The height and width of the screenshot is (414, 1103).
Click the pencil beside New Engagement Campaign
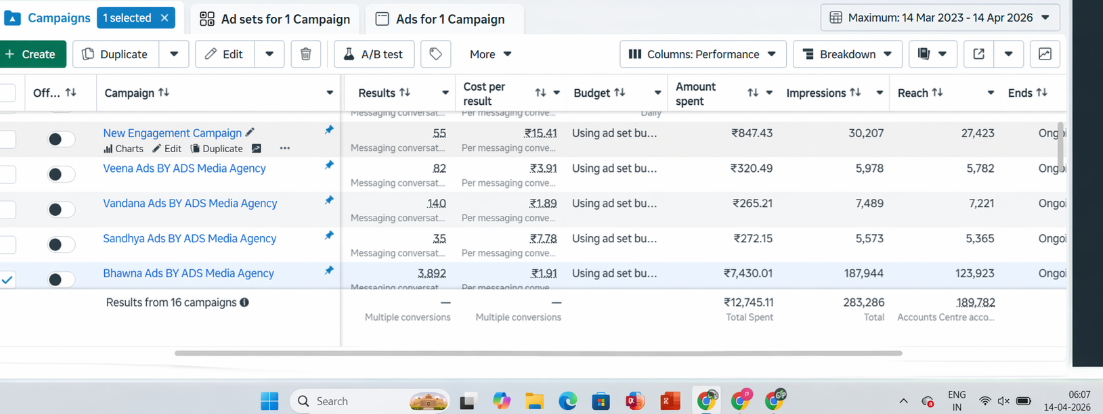coord(250,132)
